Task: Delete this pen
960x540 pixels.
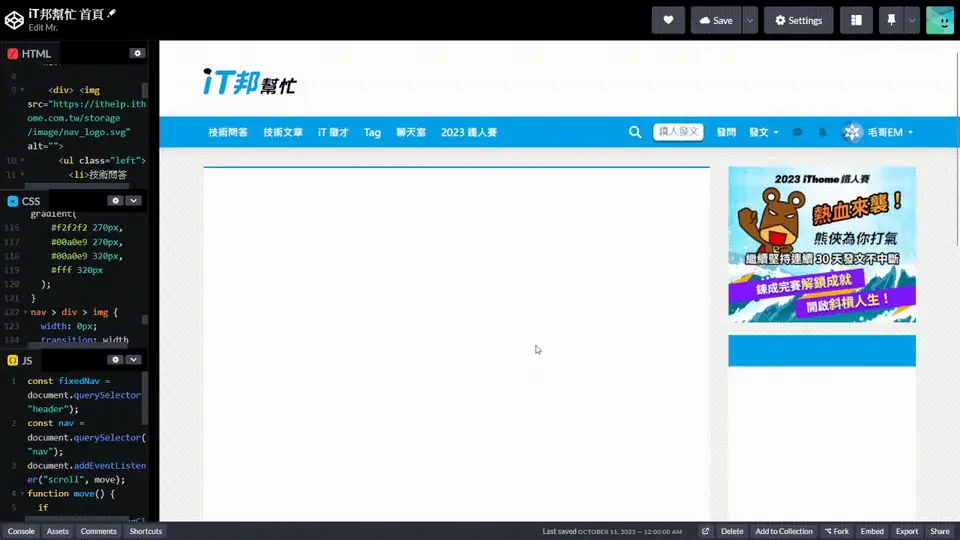Action: pyautogui.click(x=732, y=531)
